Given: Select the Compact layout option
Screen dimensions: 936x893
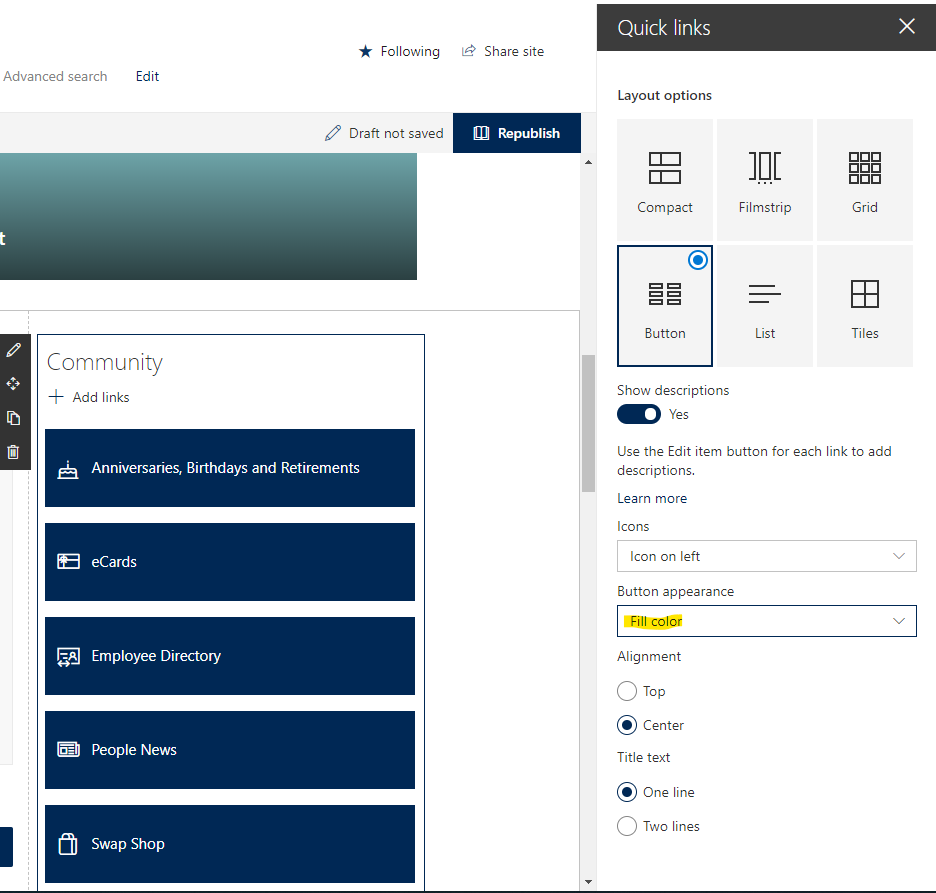Looking at the screenshot, I should (665, 180).
